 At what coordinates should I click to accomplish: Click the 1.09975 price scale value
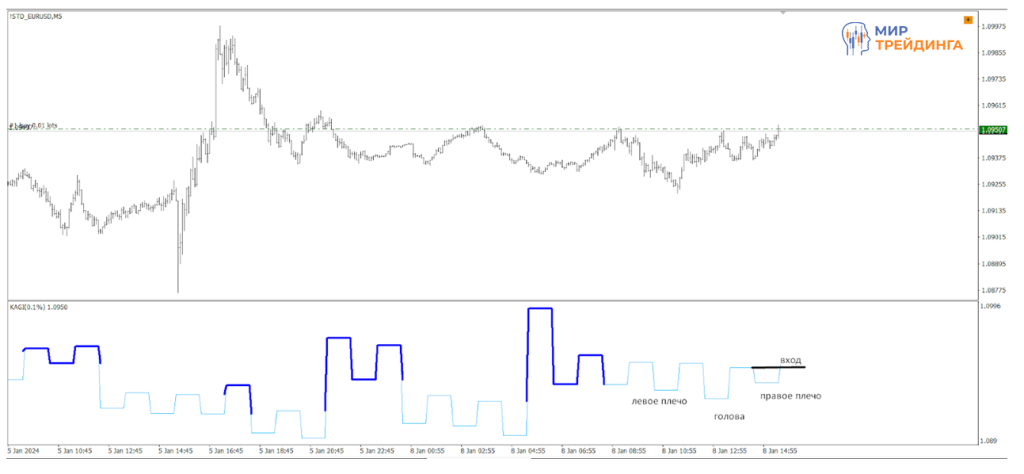pyautogui.click(x=993, y=26)
